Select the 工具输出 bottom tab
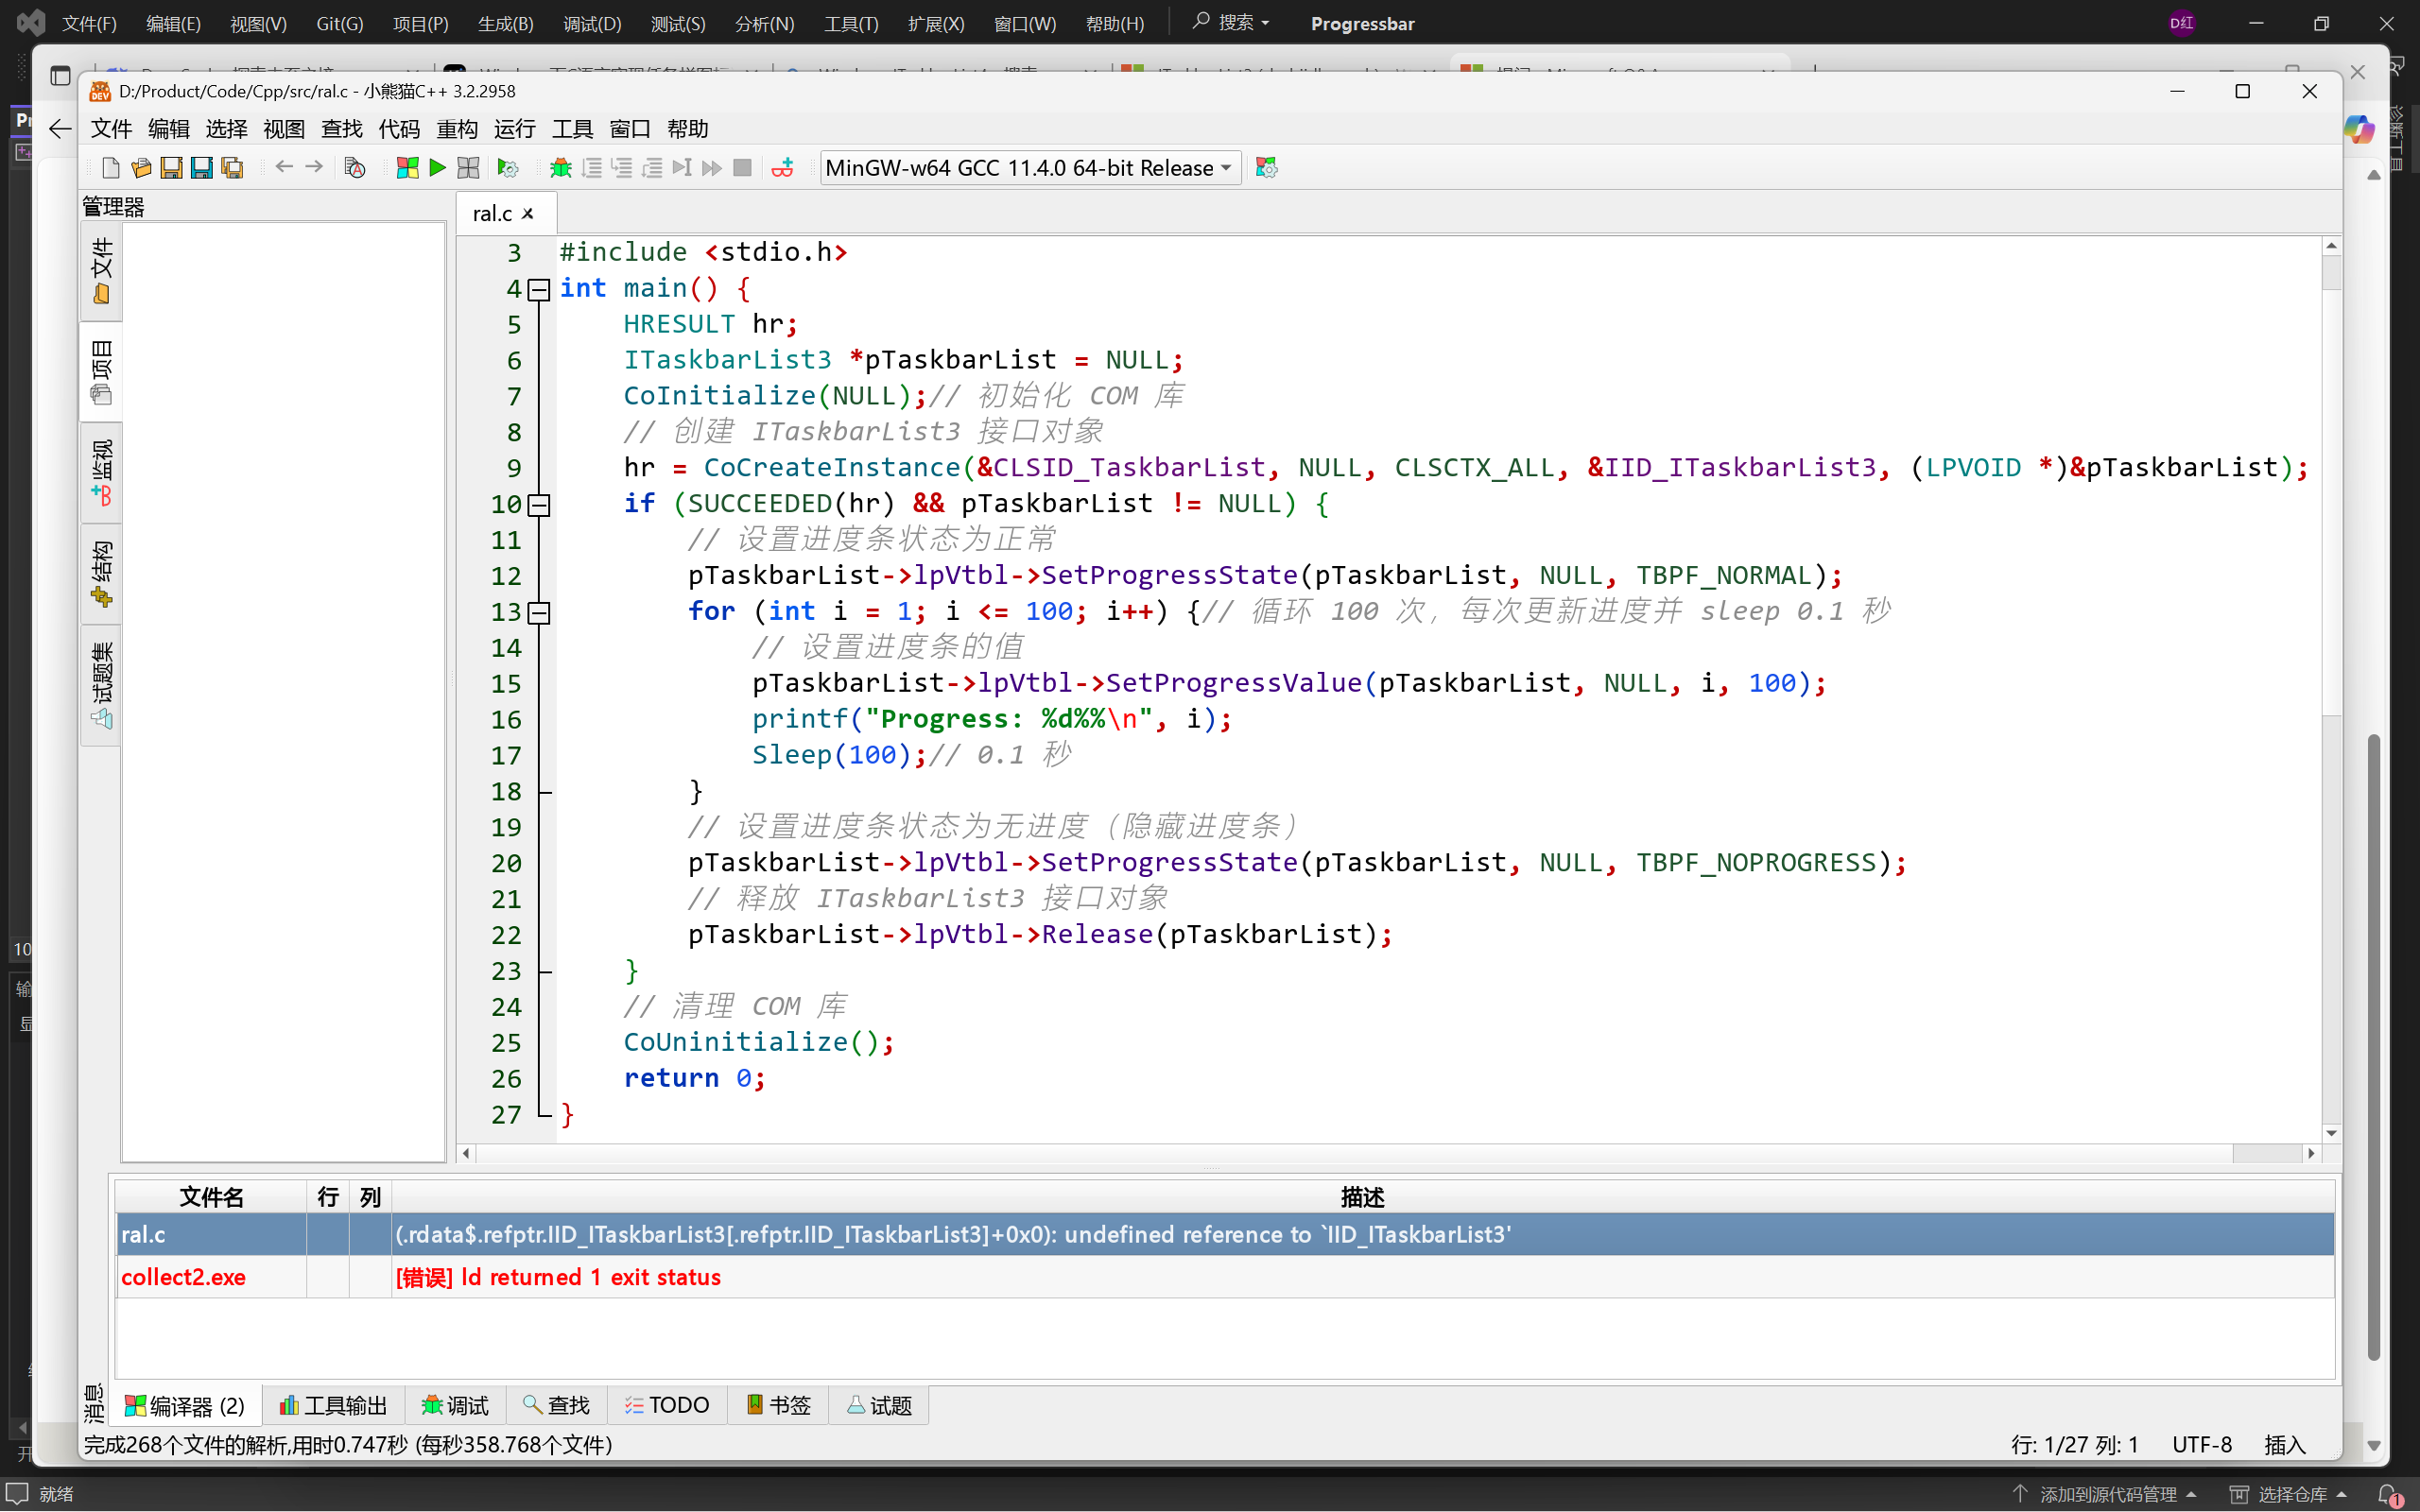The width and height of the screenshot is (2420, 1512). pos(334,1405)
